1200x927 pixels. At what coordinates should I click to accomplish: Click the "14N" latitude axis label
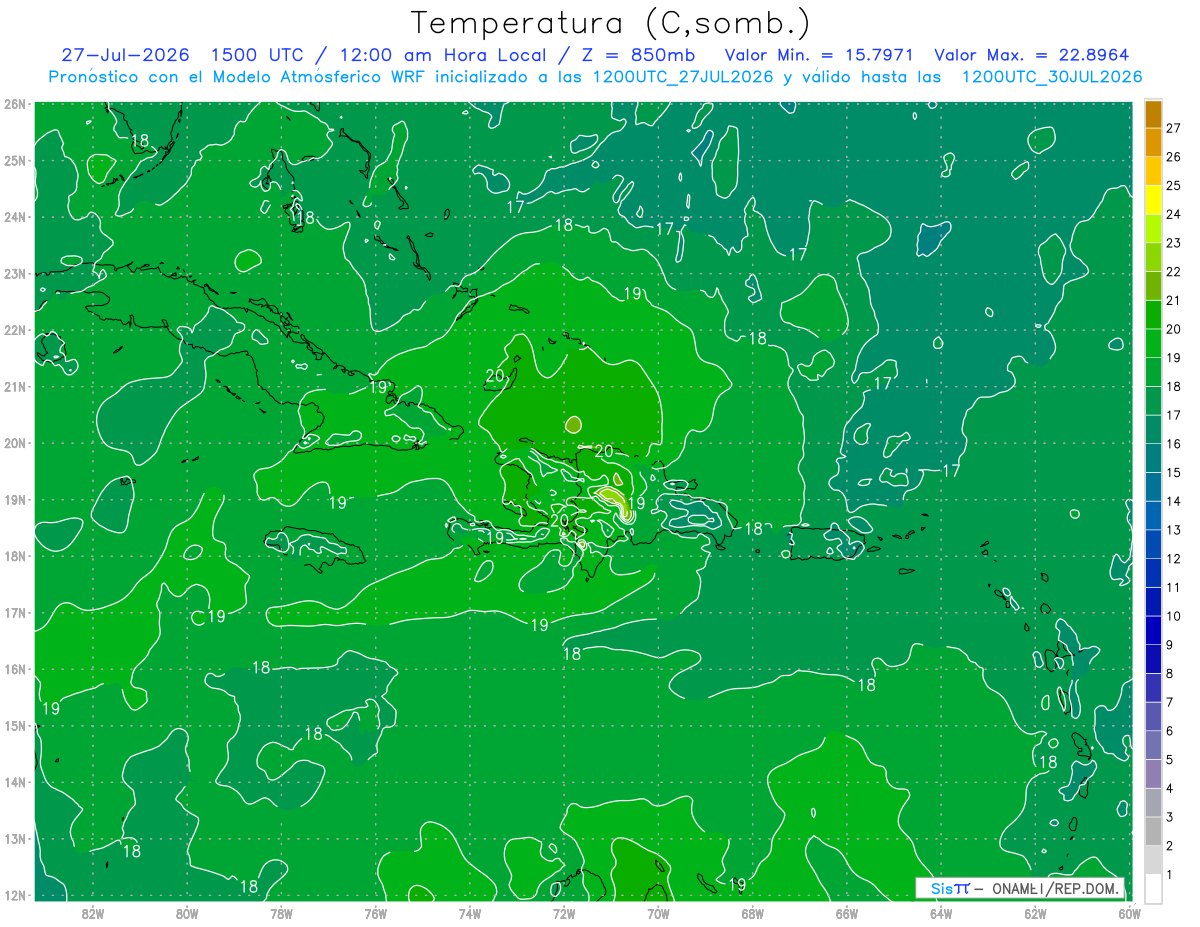click(14, 782)
